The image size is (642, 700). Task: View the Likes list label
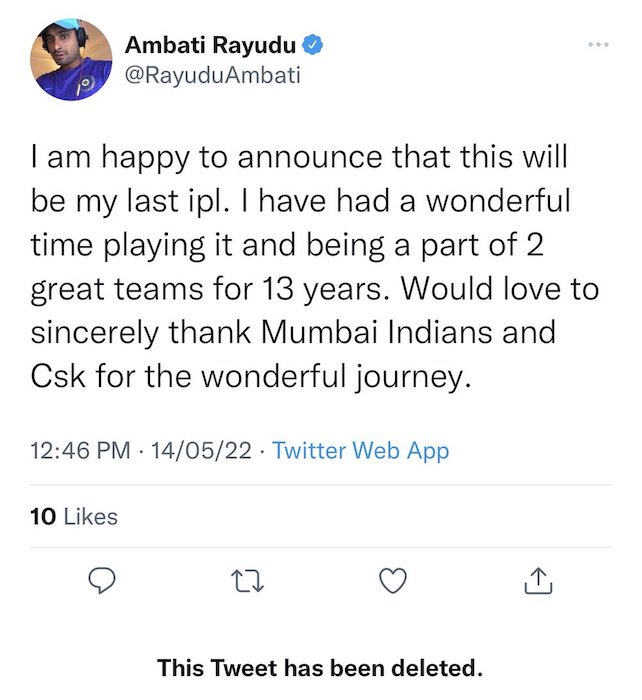(90, 517)
